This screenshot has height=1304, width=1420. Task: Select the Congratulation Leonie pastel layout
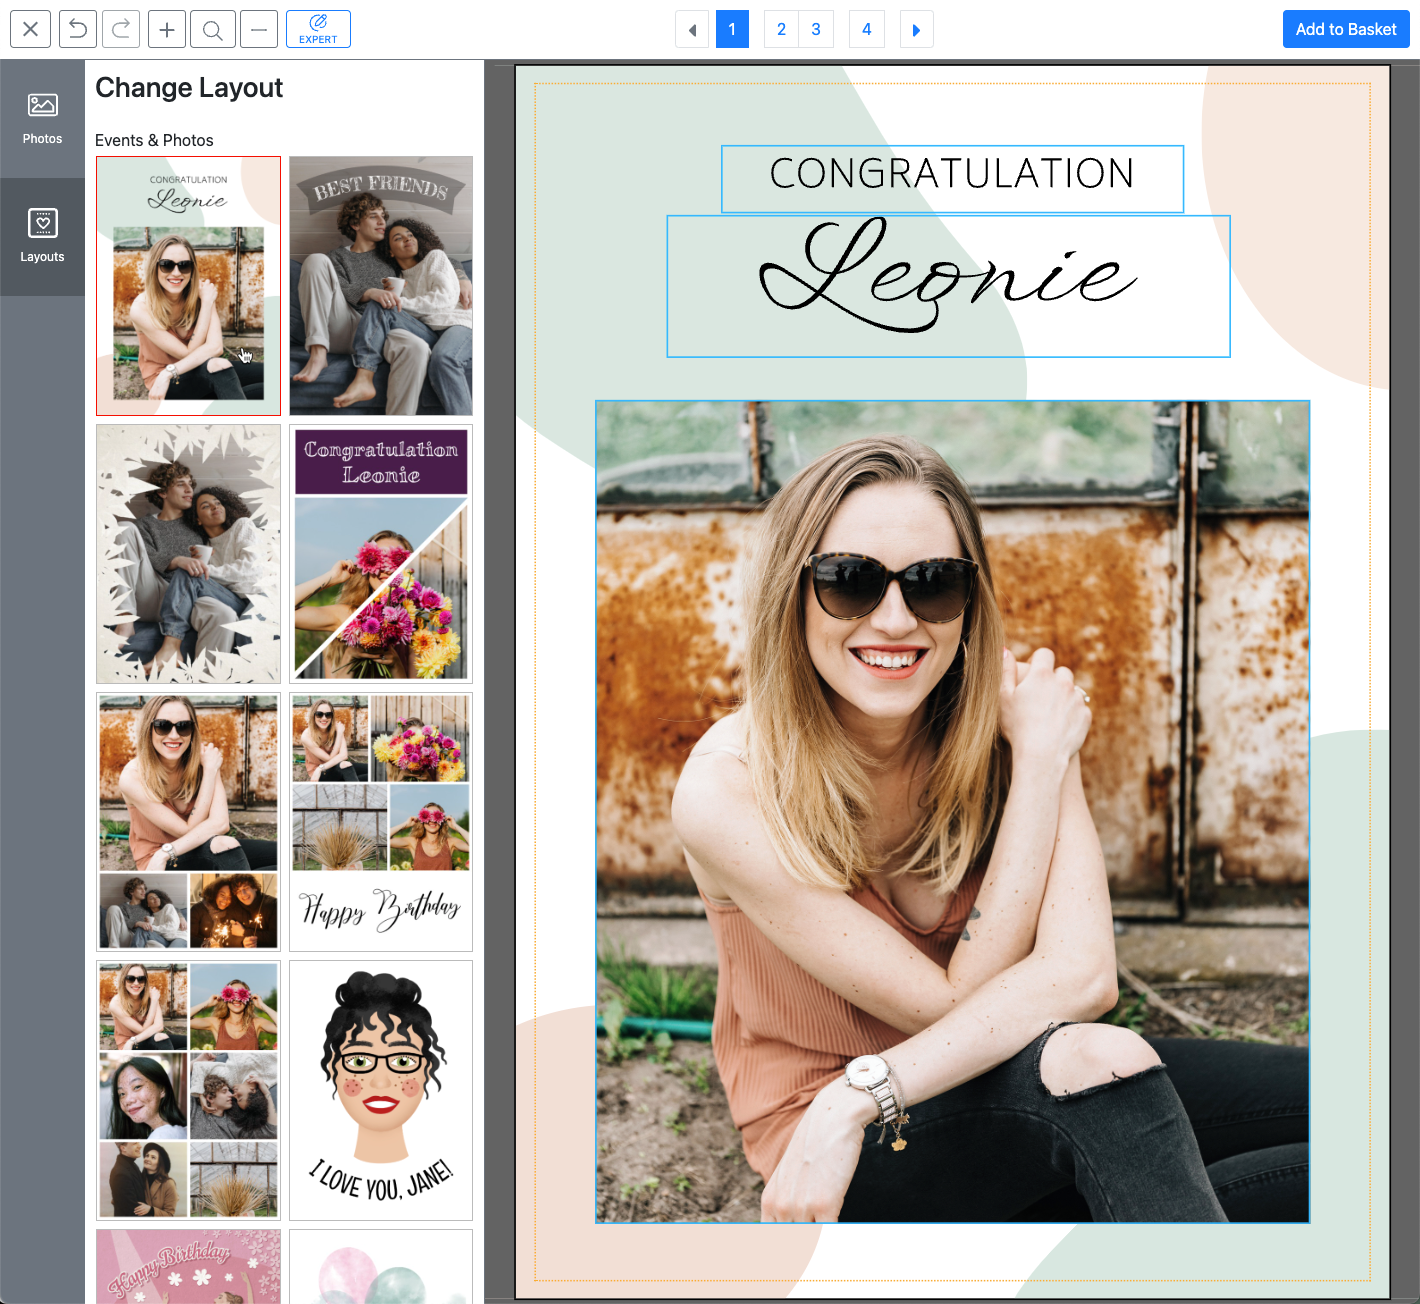point(188,286)
